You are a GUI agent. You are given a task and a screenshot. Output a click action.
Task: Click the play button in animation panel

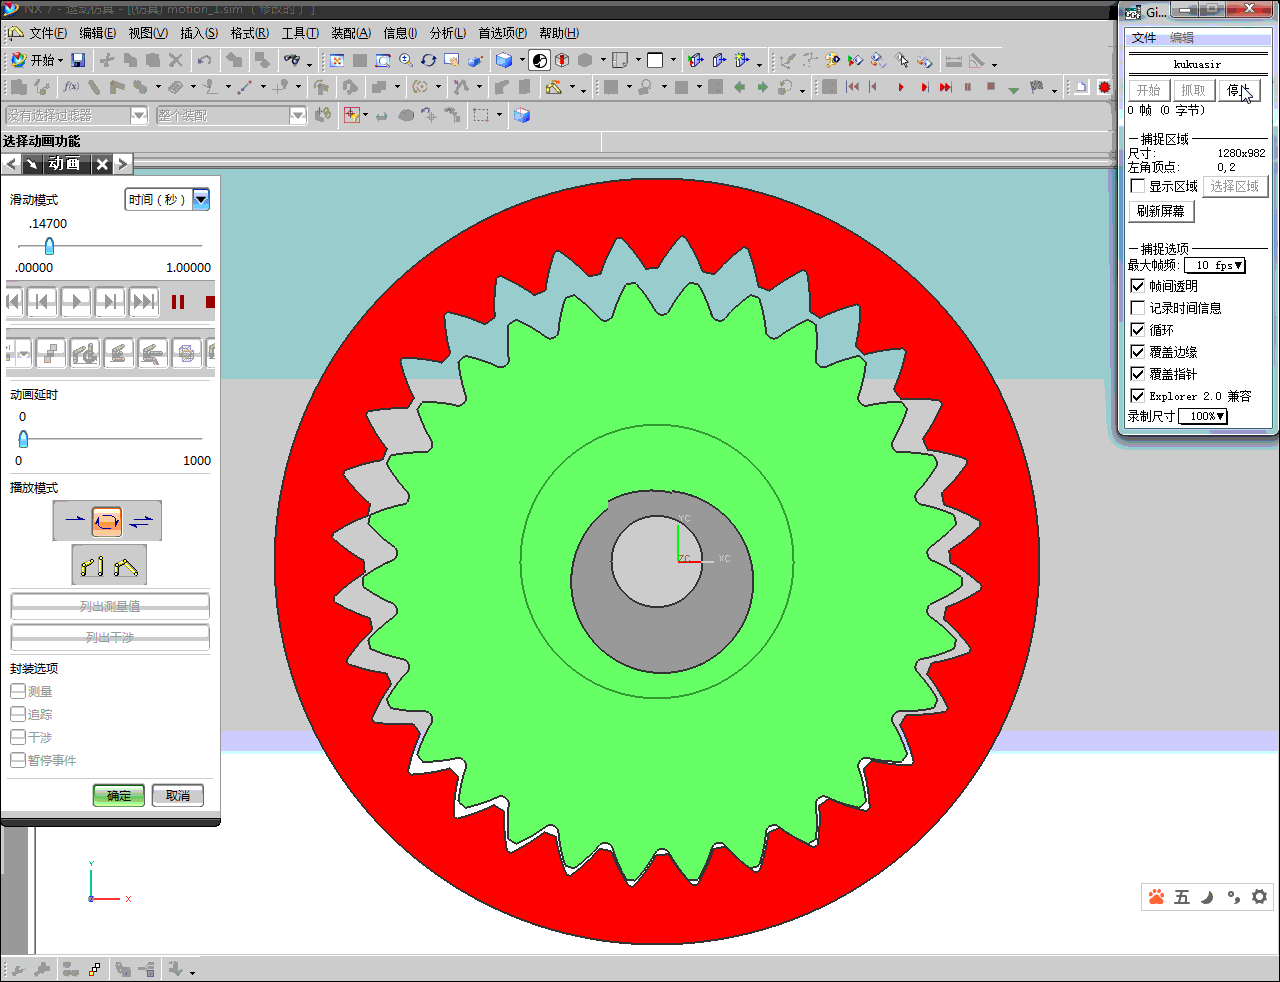pyautogui.click(x=76, y=301)
